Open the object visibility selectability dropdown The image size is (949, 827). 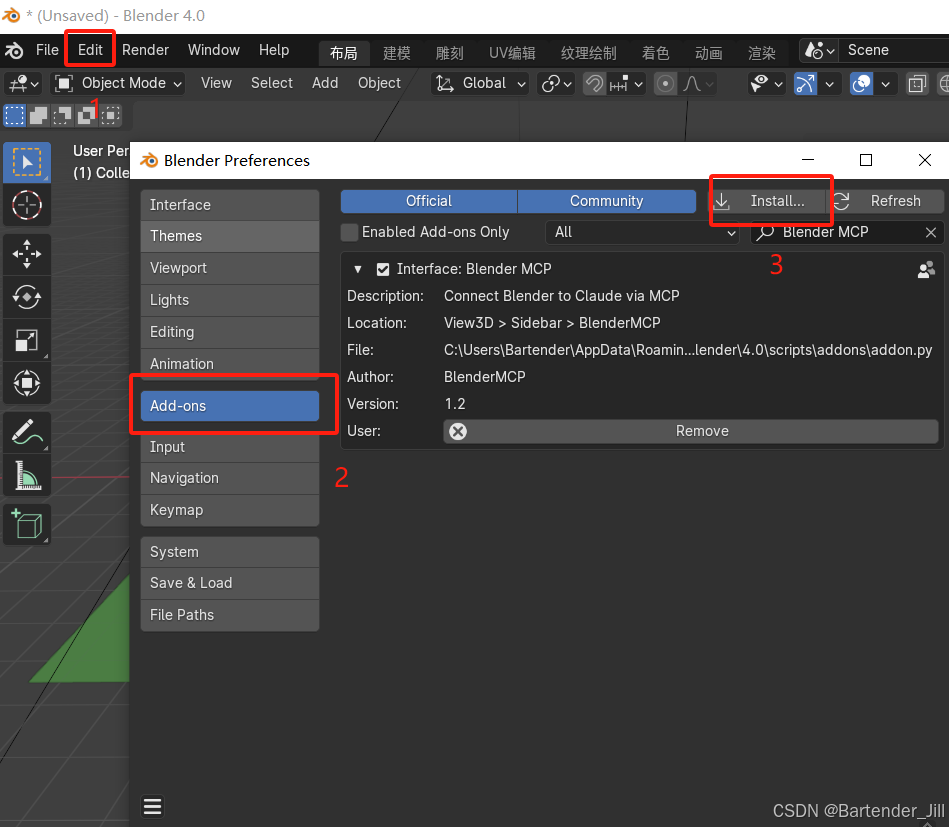[x=766, y=84]
